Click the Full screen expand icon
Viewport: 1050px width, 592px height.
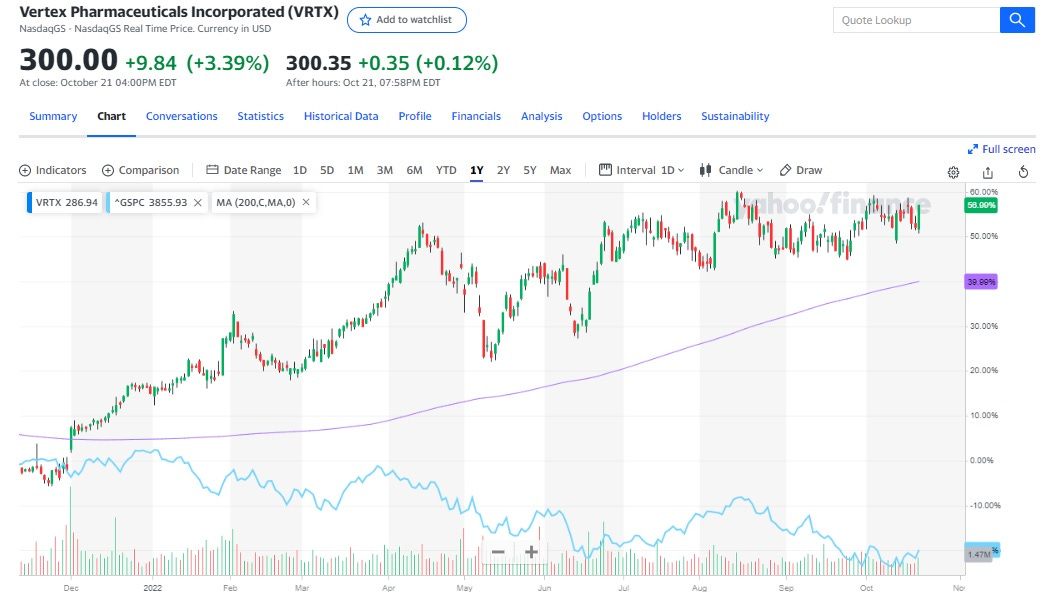tap(972, 149)
